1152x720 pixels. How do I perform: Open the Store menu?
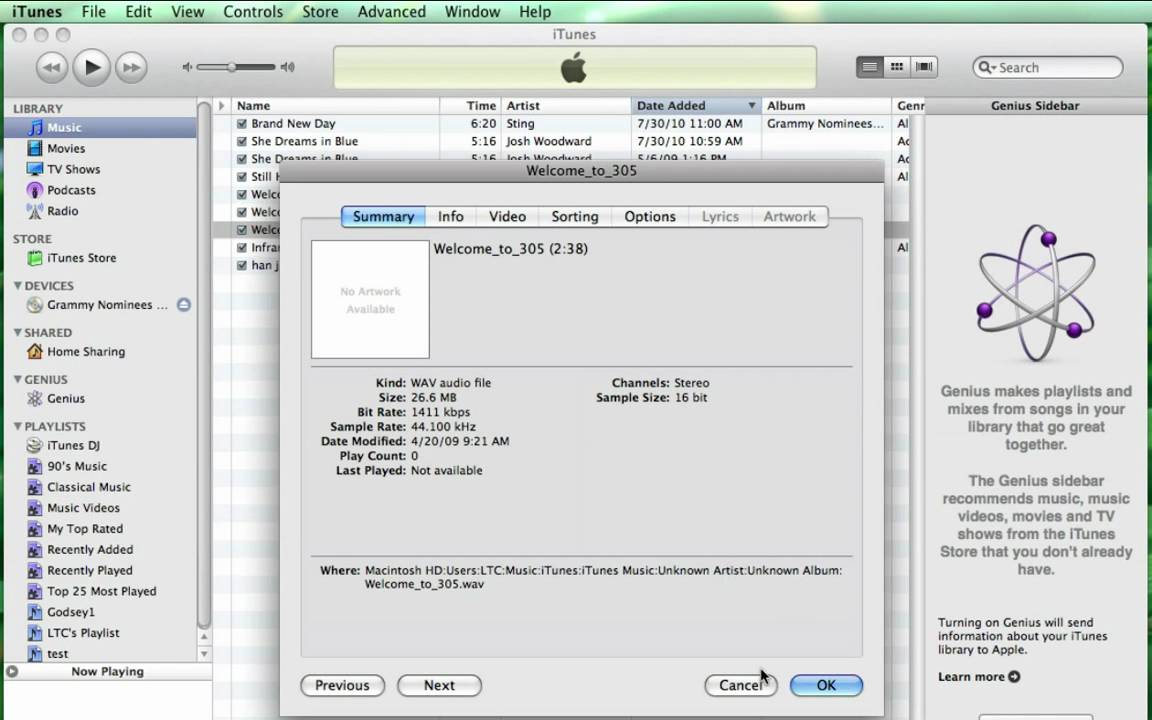click(320, 12)
